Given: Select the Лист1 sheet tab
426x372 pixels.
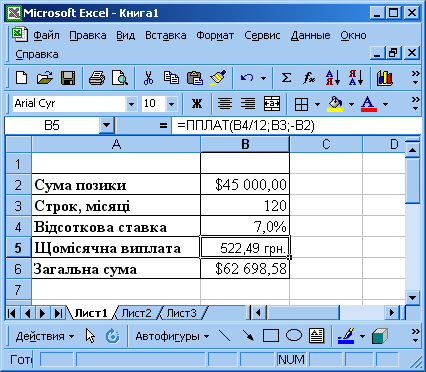Looking at the screenshot, I should click(x=91, y=313).
